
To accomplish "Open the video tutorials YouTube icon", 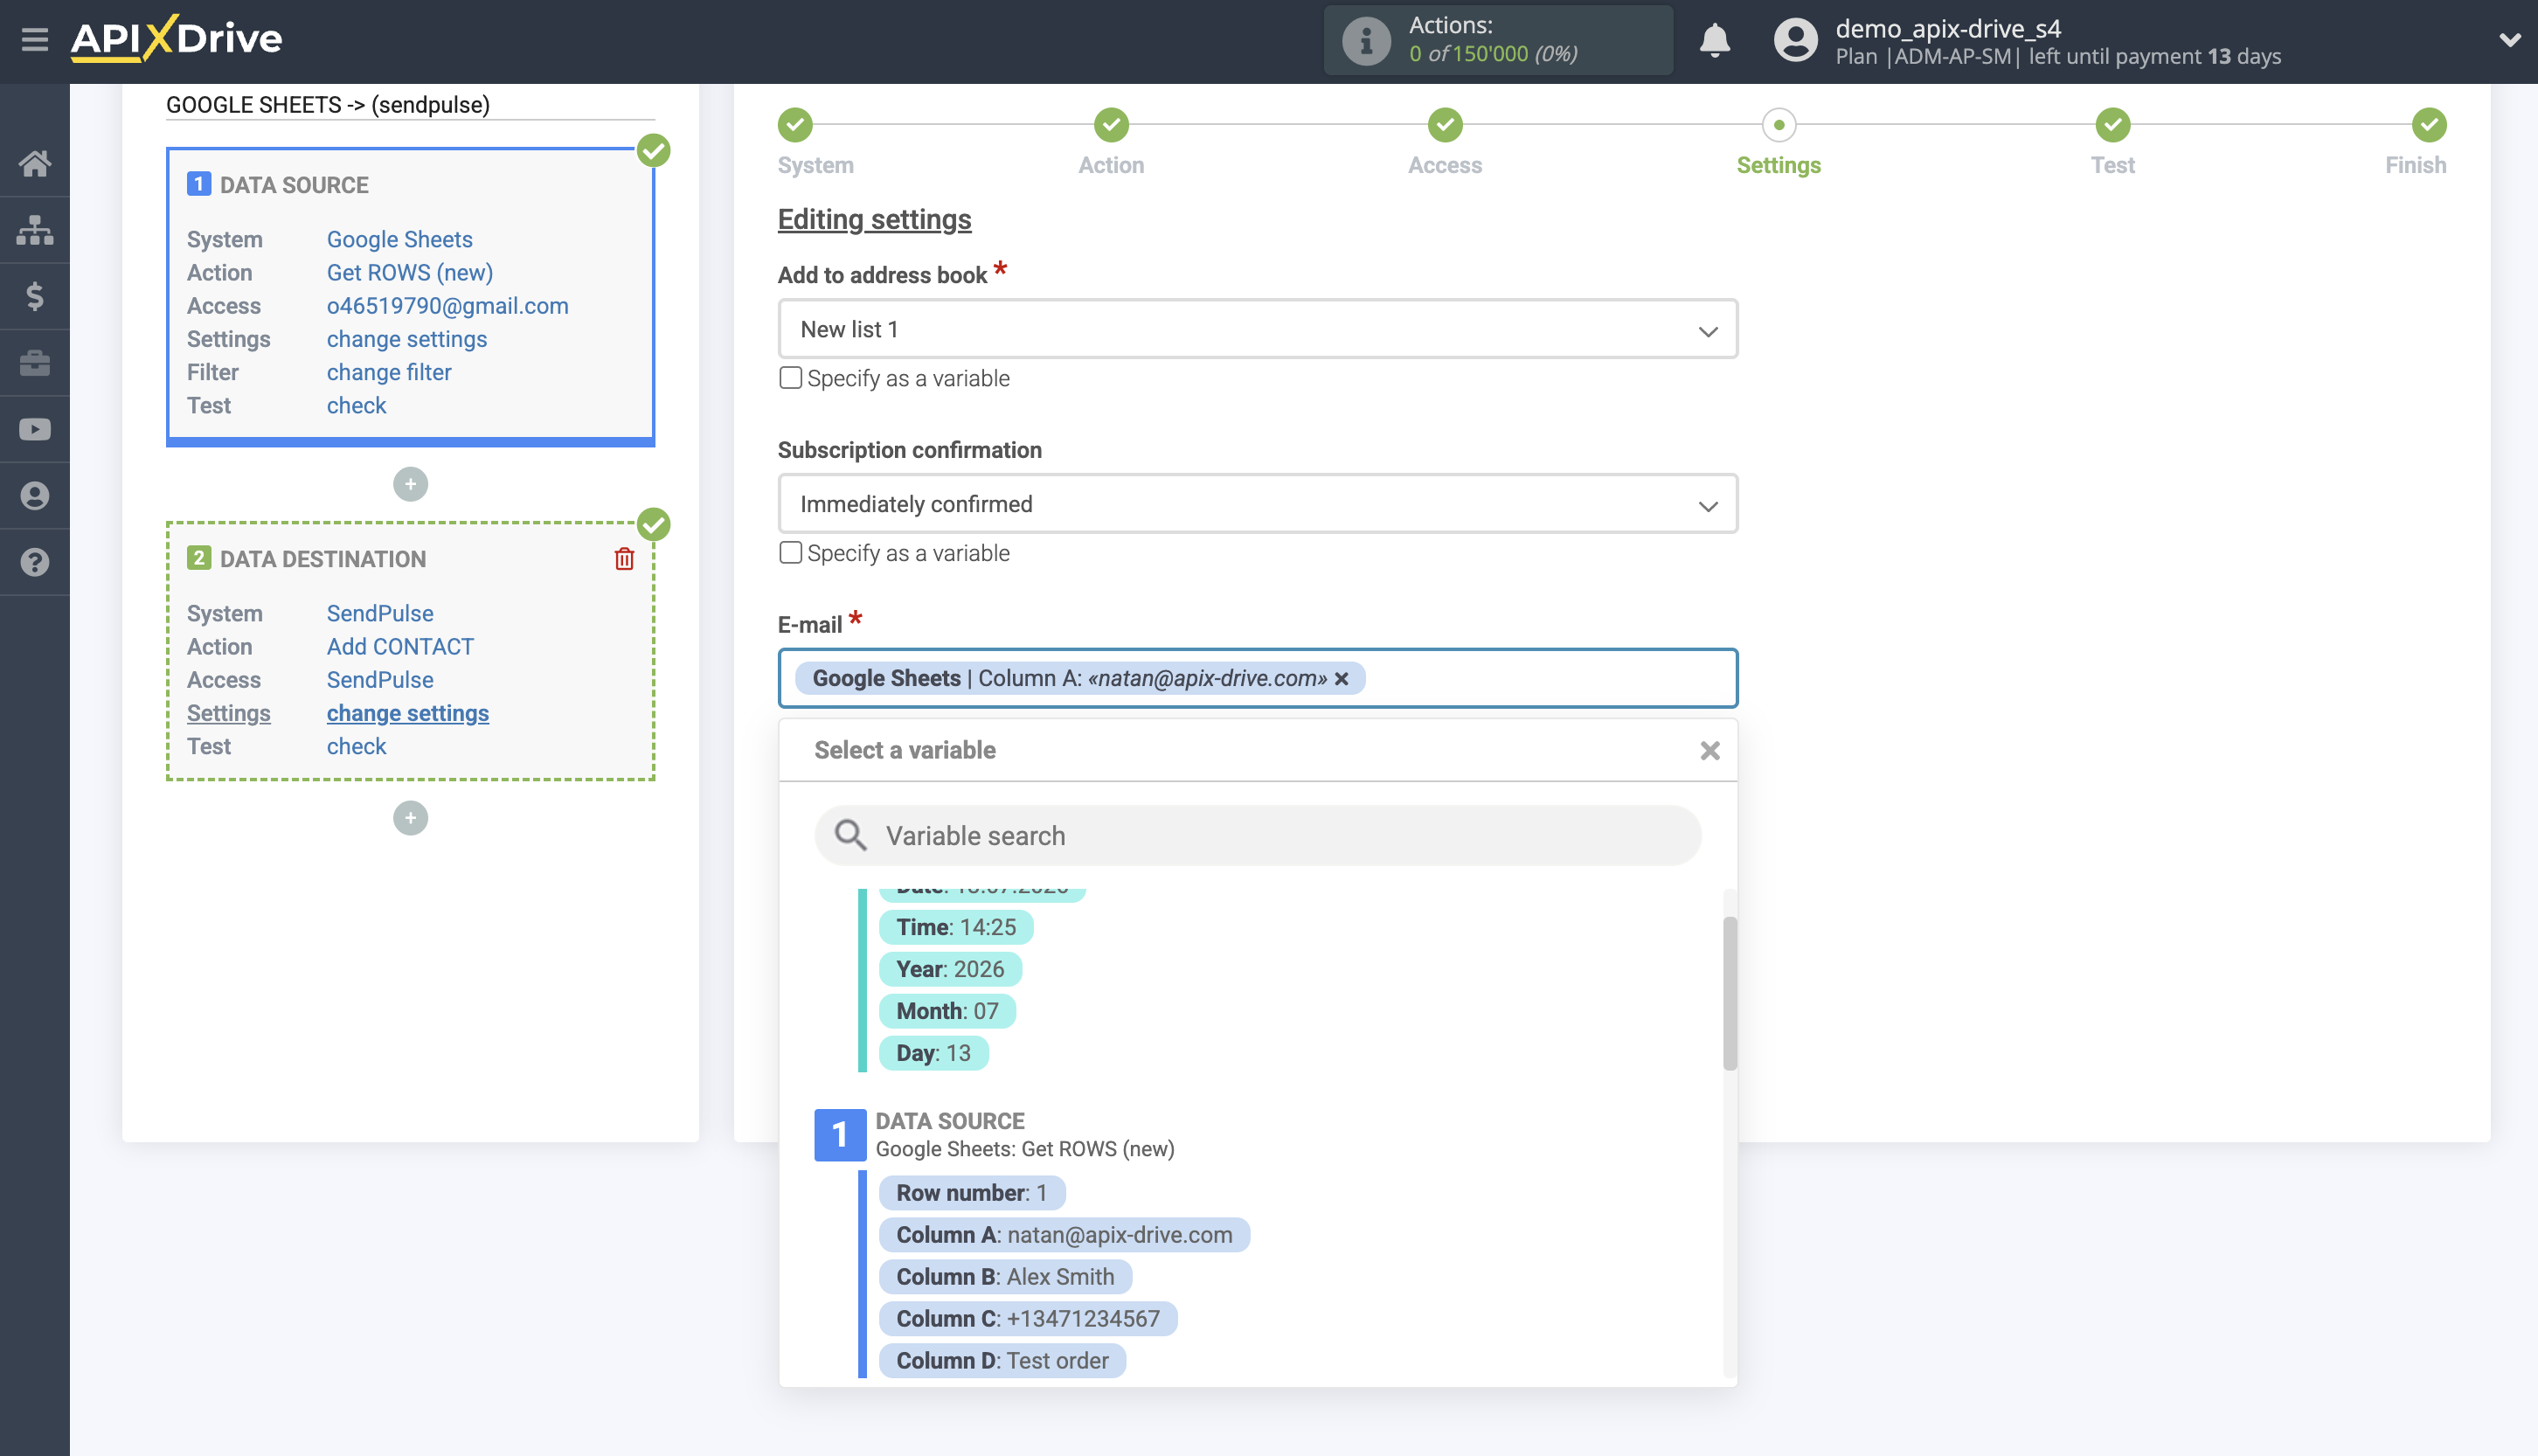I will pyautogui.click(x=34, y=429).
